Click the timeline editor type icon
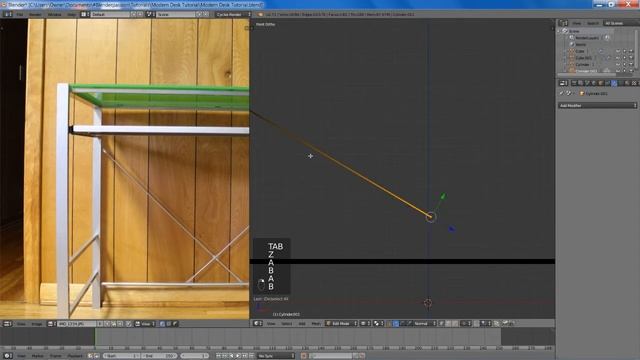The image size is (640, 360). click(x=7, y=356)
